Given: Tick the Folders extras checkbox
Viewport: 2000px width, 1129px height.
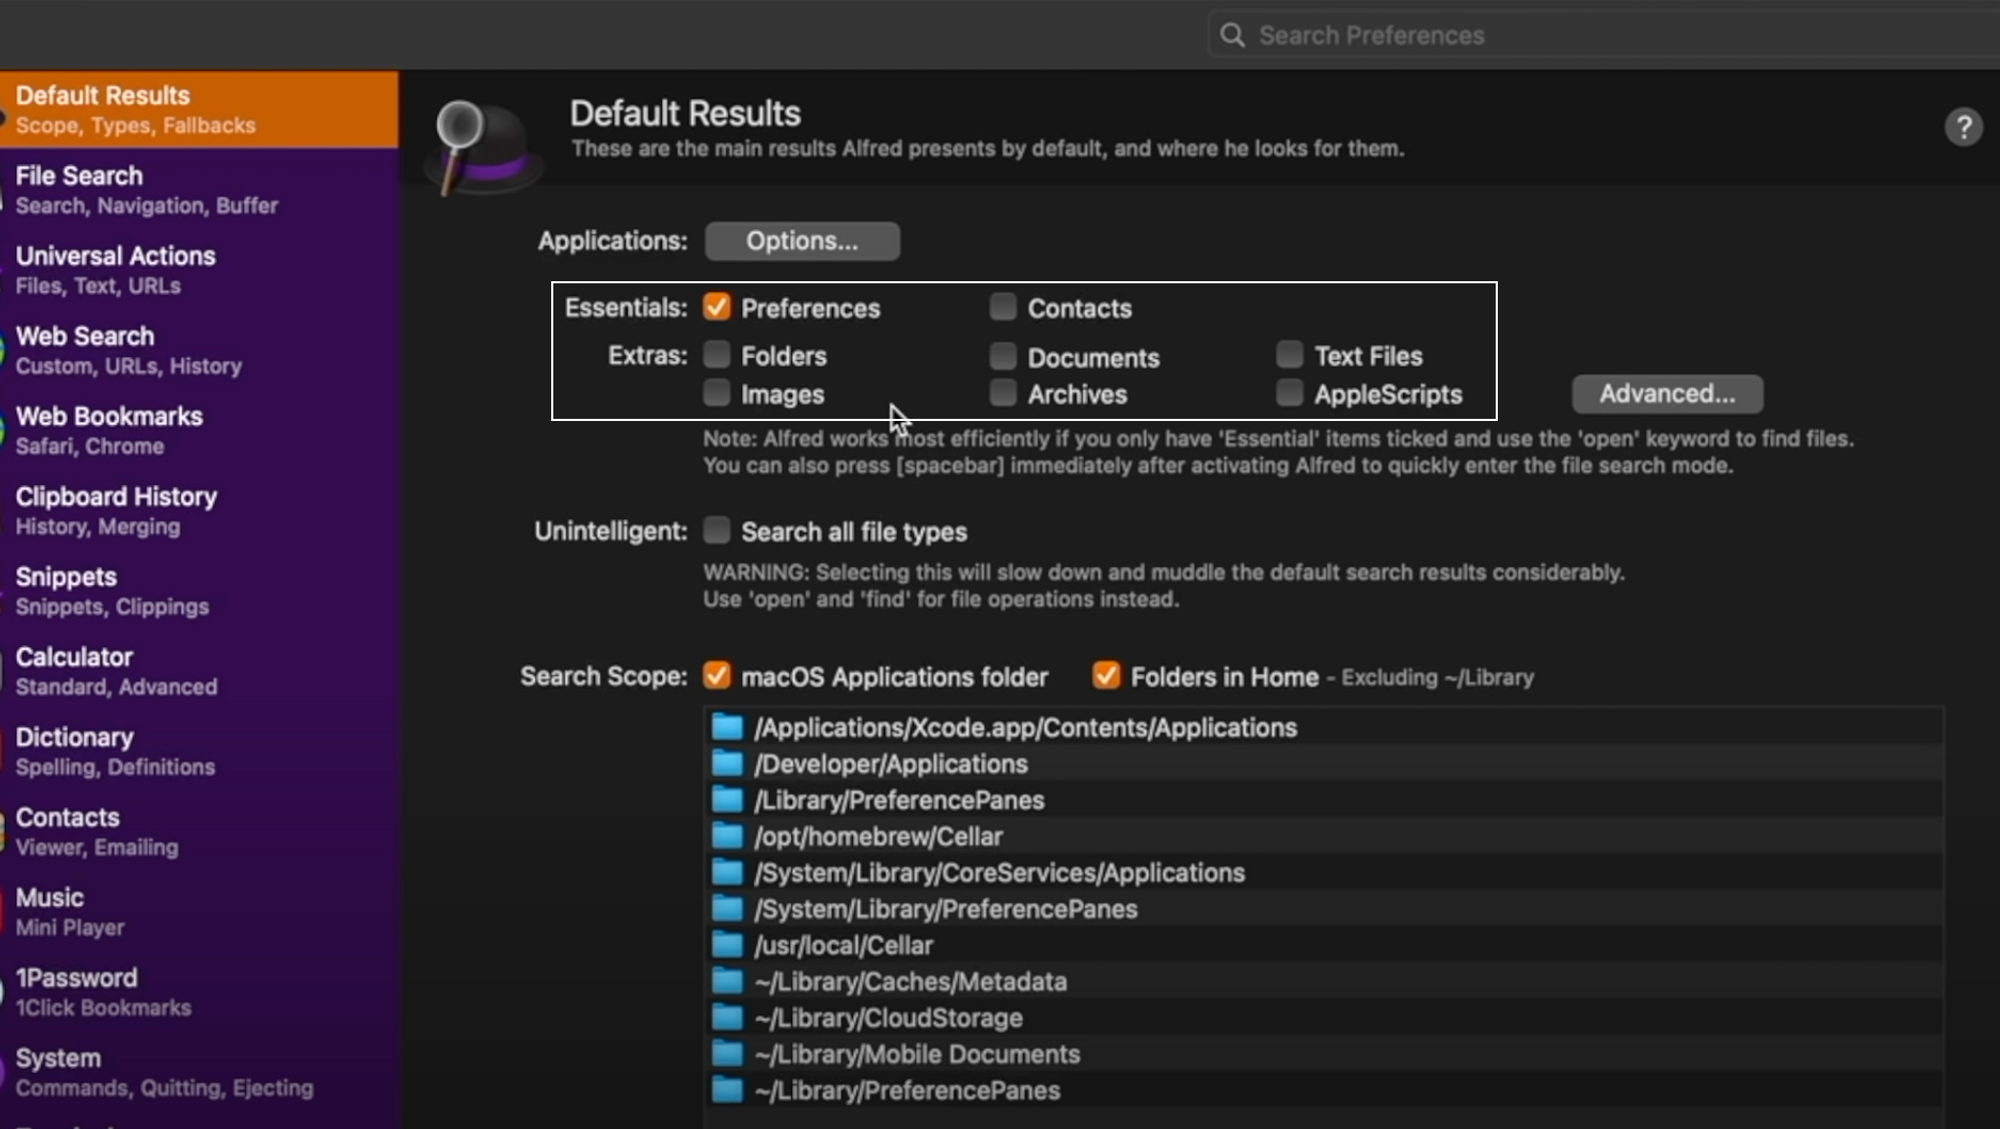Looking at the screenshot, I should click(716, 355).
